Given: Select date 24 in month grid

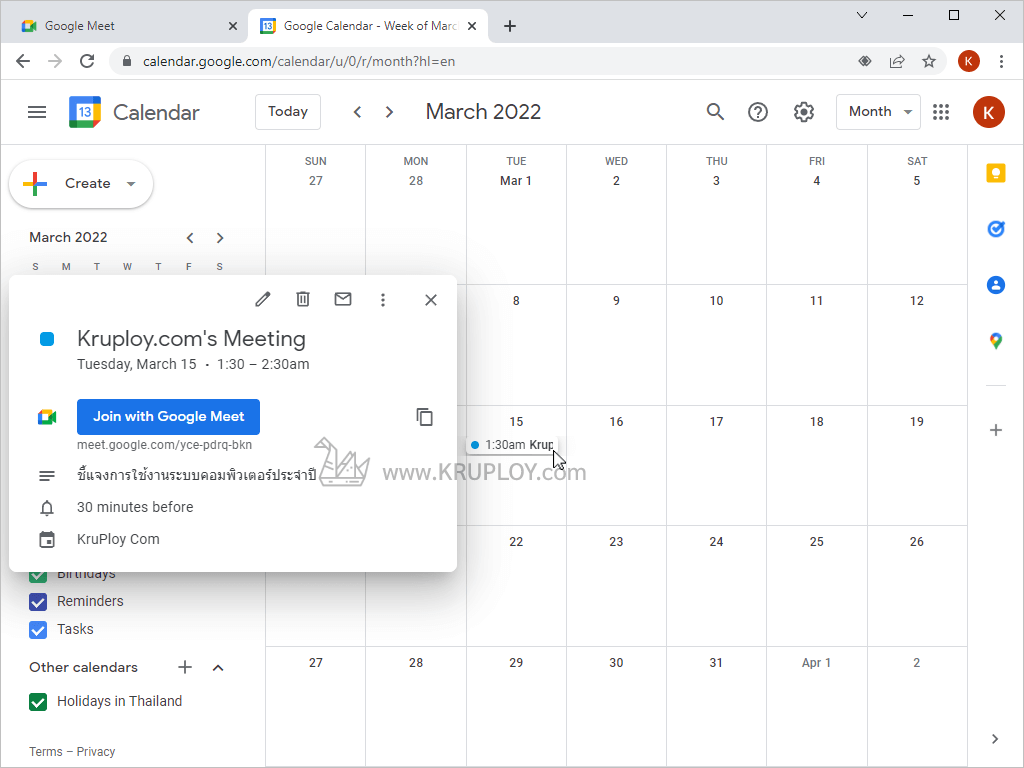Looking at the screenshot, I should click(716, 542).
